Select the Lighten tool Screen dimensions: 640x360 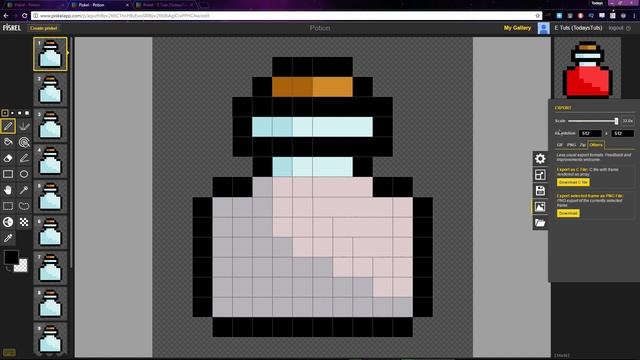[x=8, y=222]
